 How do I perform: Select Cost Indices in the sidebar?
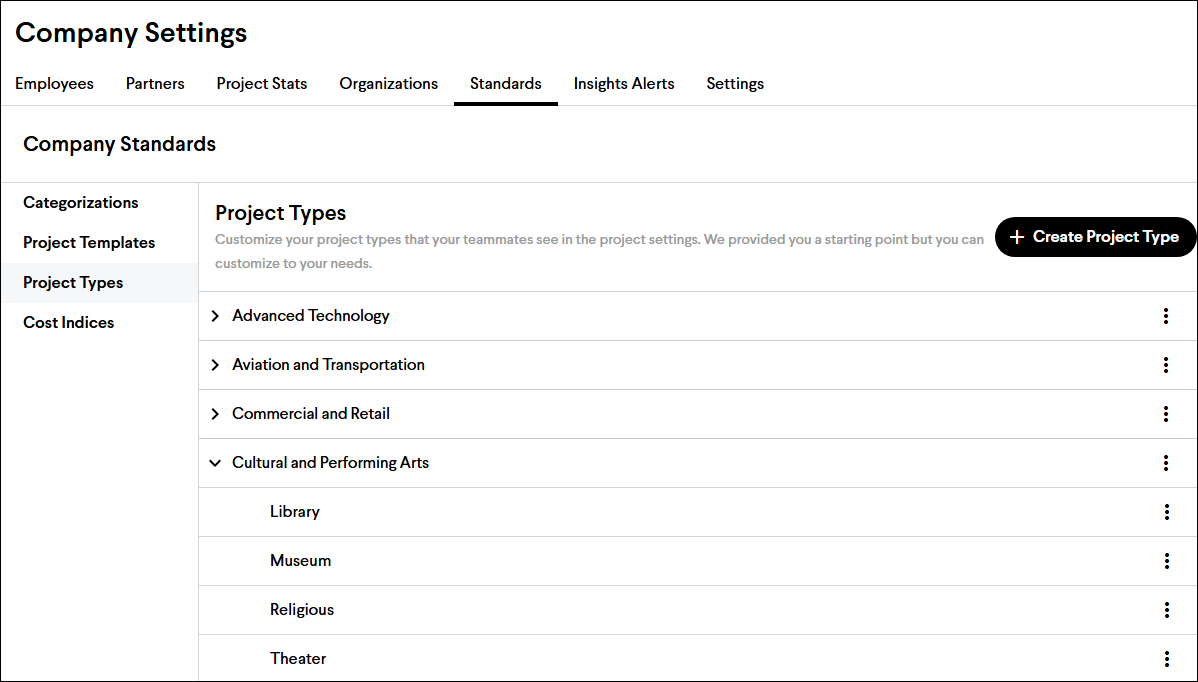click(69, 323)
